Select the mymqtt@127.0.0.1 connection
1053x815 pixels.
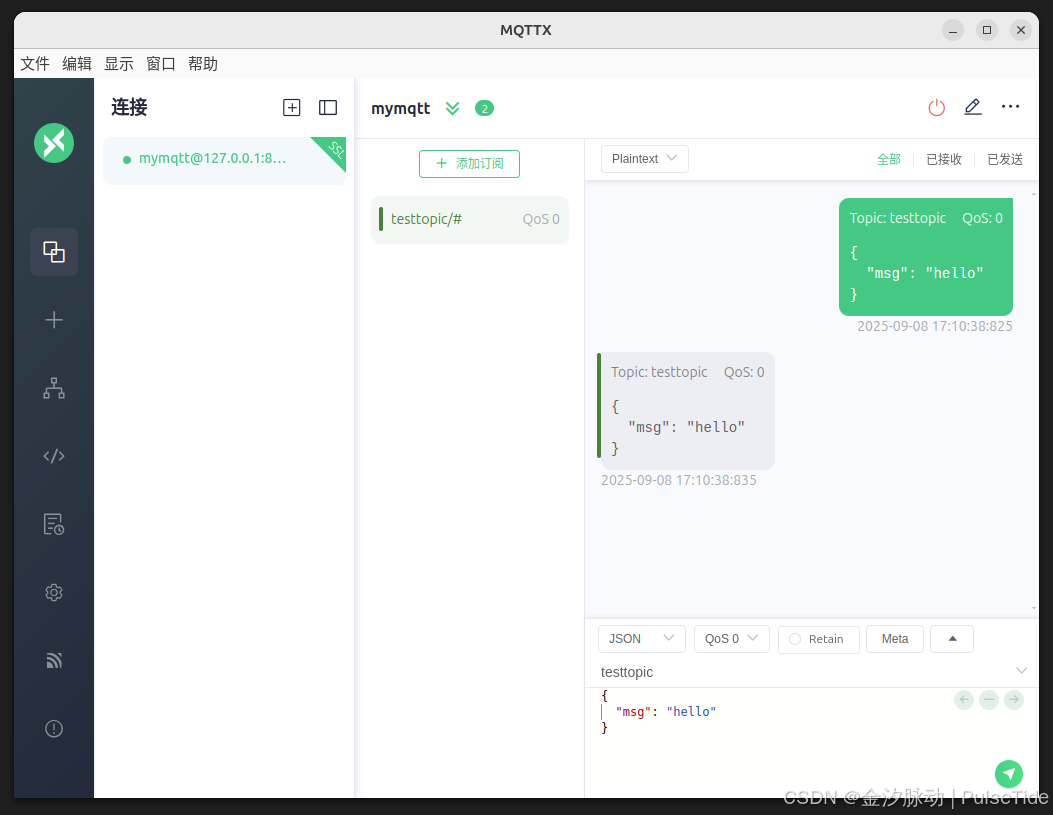224,160
